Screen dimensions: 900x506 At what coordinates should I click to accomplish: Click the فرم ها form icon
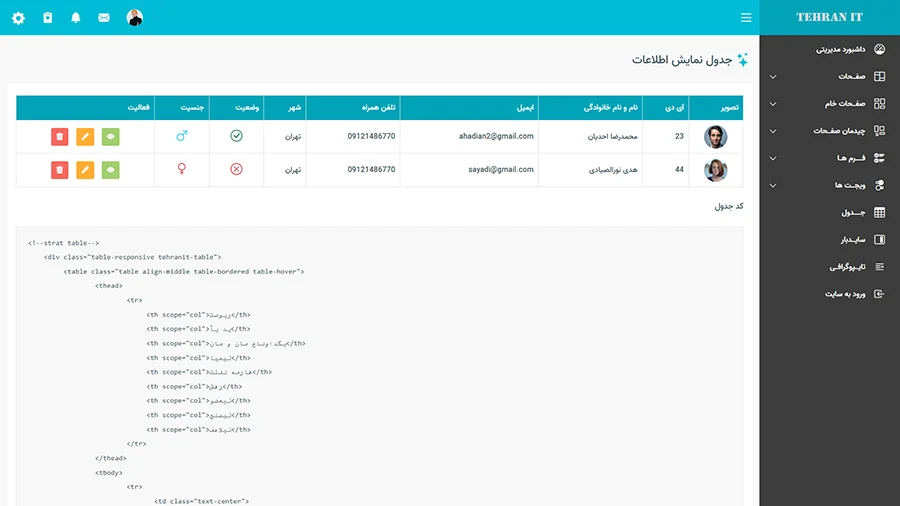(x=879, y=158)
